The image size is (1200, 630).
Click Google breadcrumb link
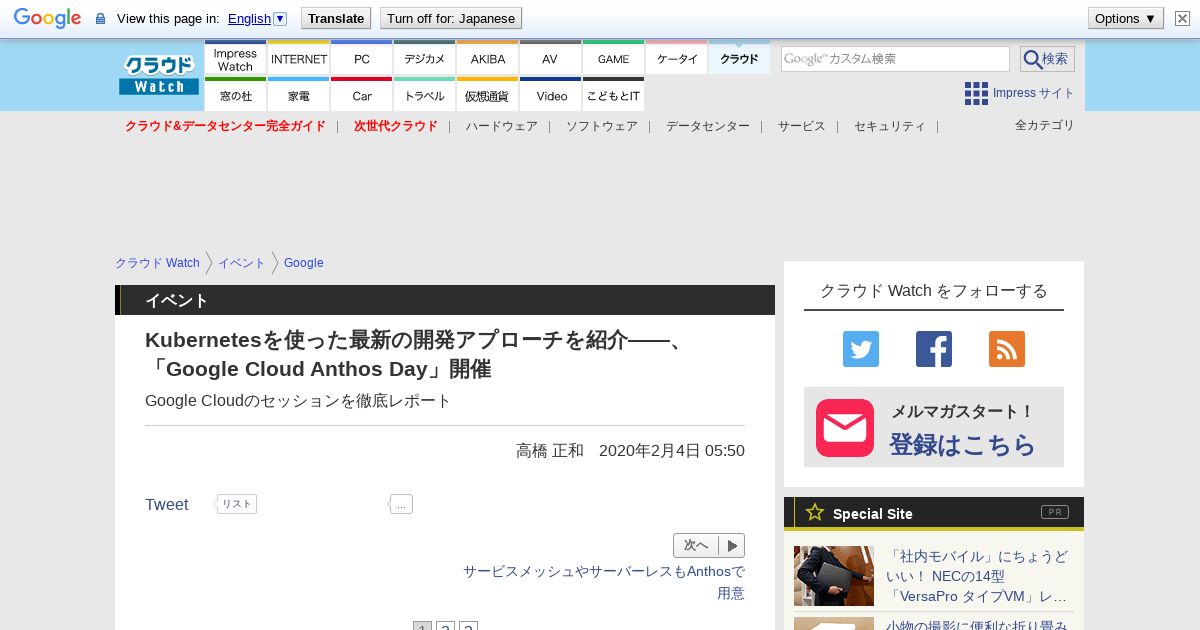(304, 263)
